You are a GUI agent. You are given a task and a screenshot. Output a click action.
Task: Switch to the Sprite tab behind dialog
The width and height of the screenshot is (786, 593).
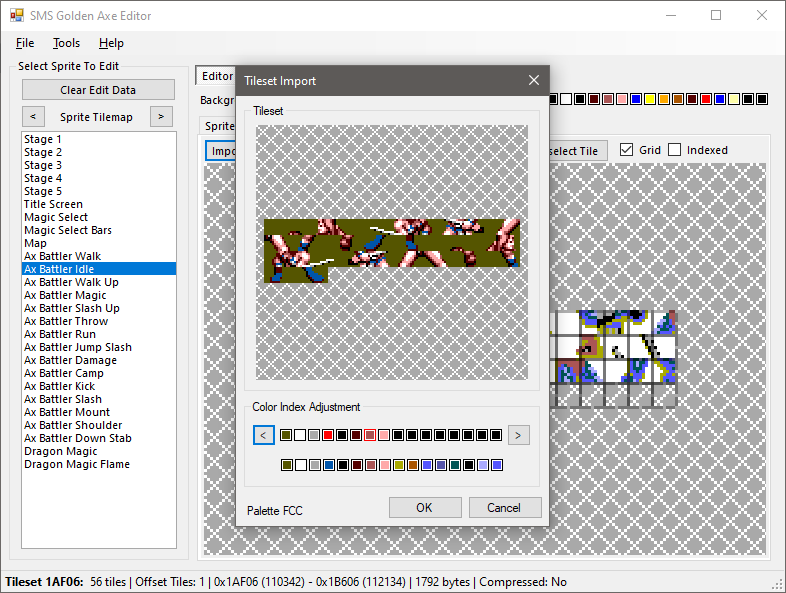click(x=219, y=126)
